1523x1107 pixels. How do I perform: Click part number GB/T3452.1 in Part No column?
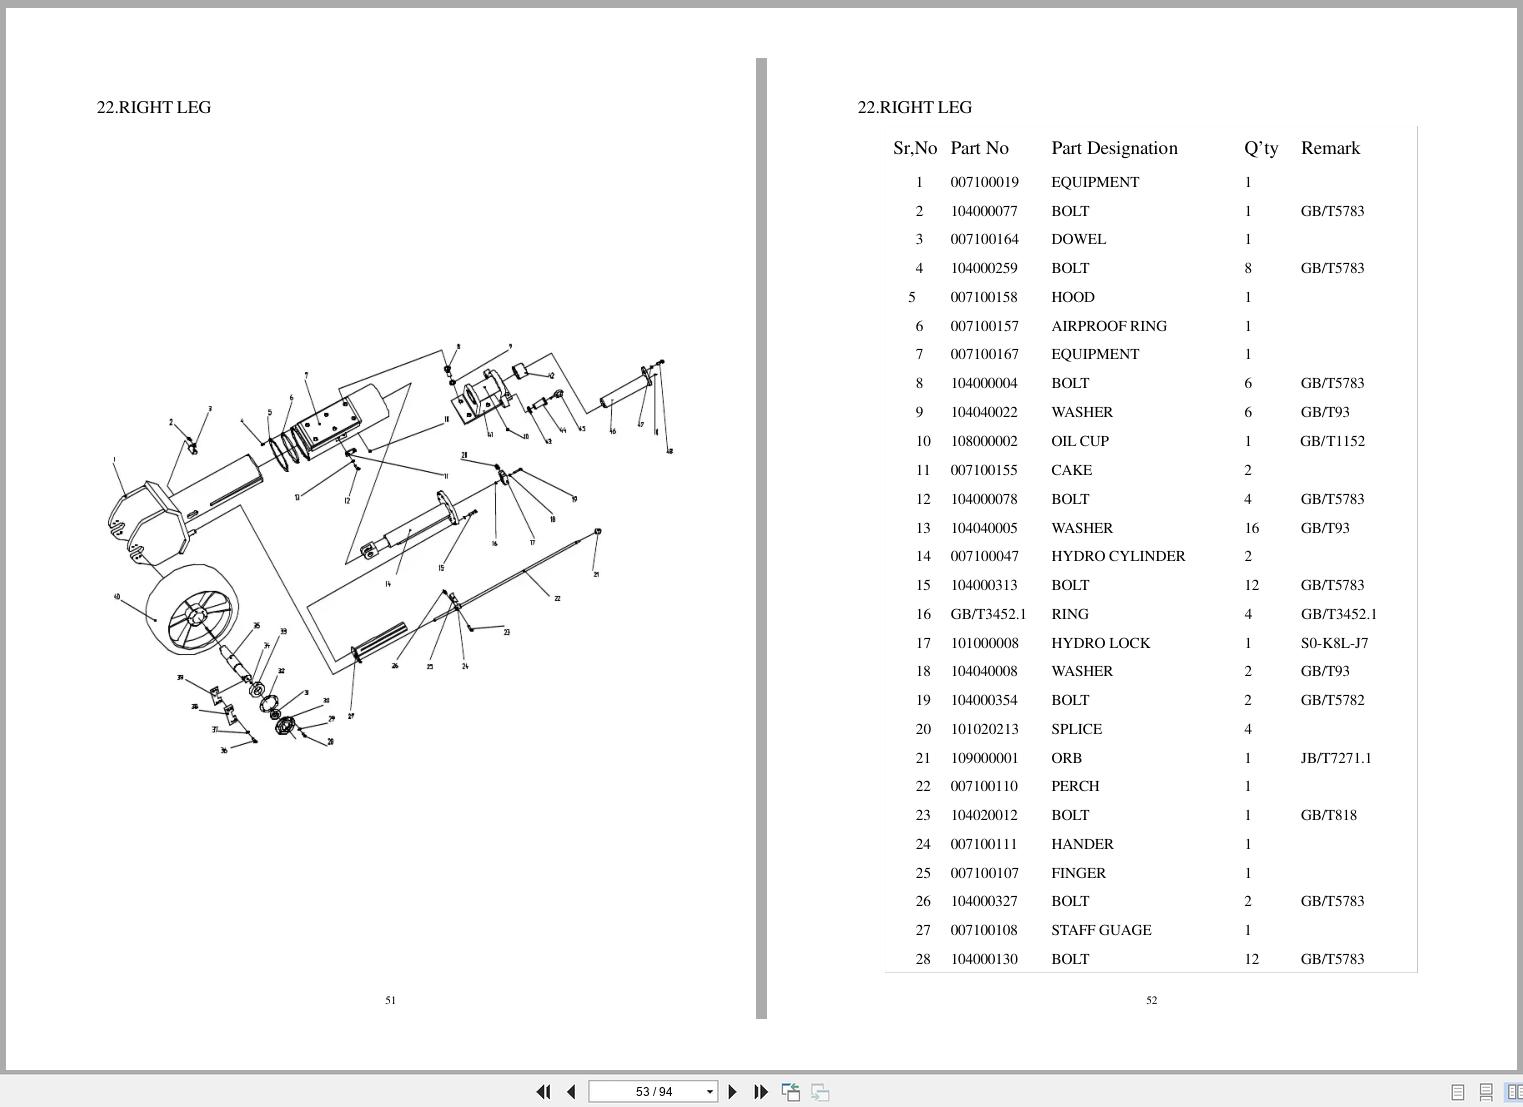988,614
